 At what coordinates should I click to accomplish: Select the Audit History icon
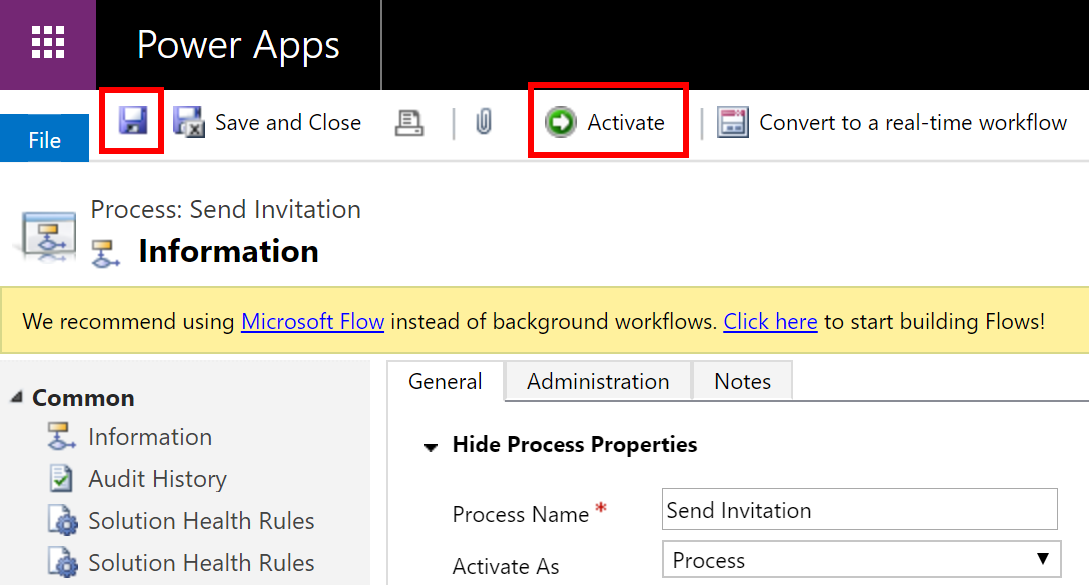coord(63,479)
